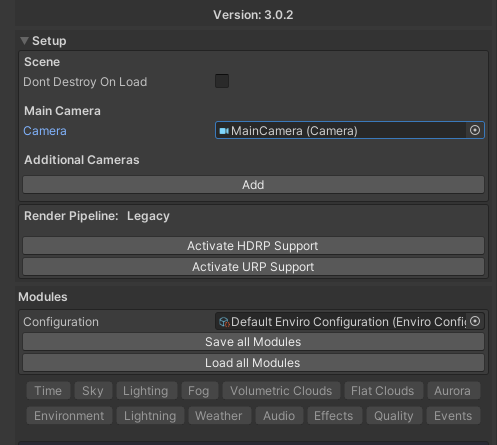
Task: Open the Environment module
Action: (69, 416)
